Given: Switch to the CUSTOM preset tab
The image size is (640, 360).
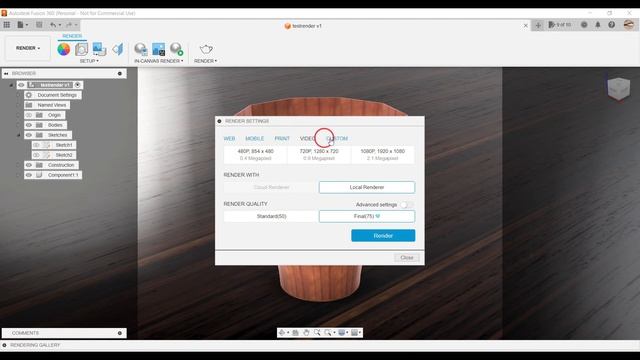Looking at the screenshot, I should pyautogui.click(x=337, y=139).
